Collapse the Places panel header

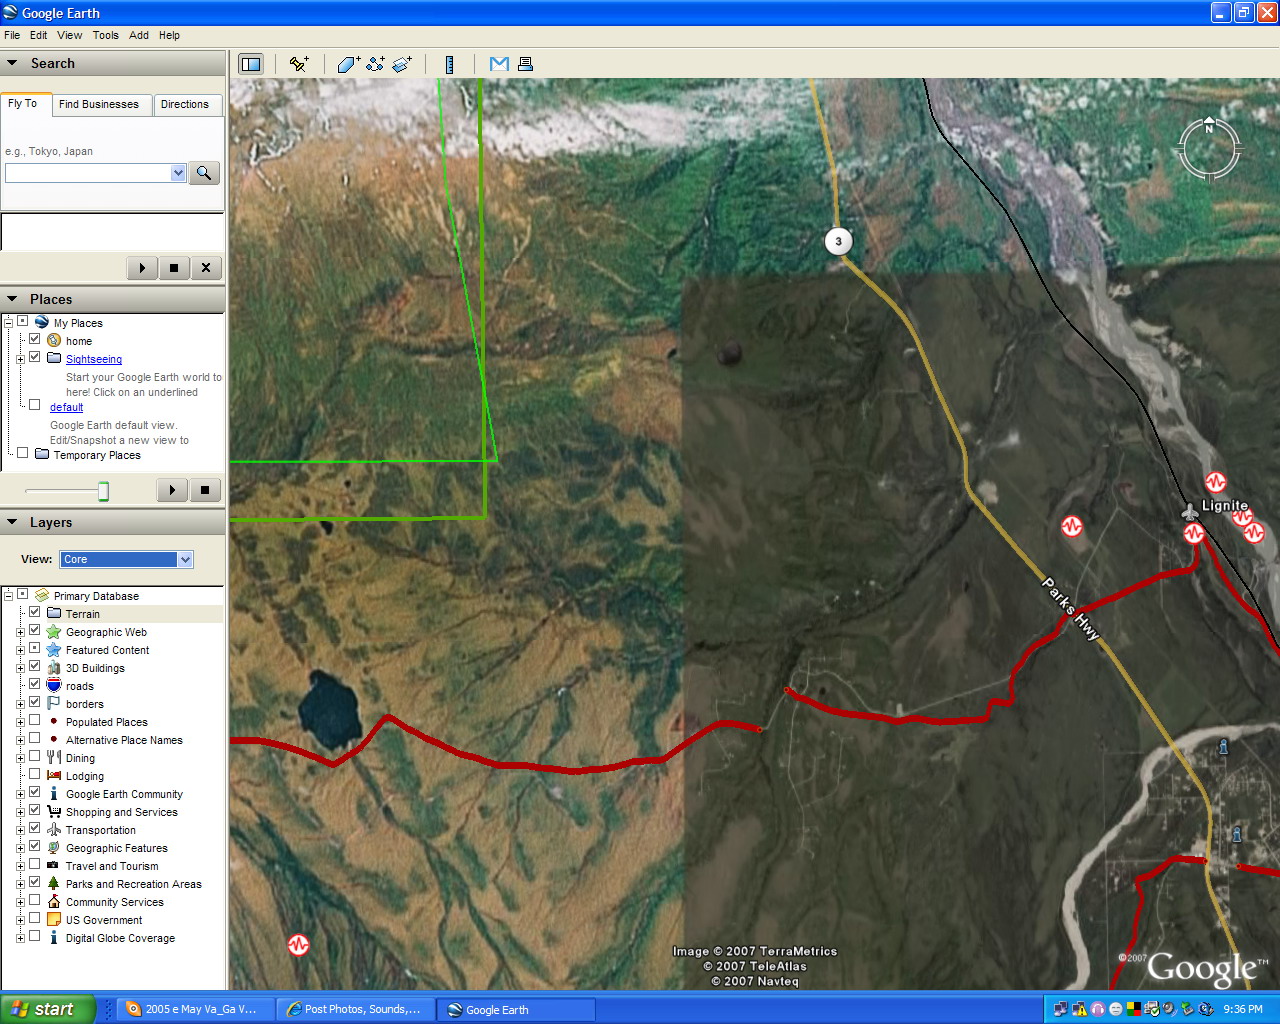click(x=13, y=299)
